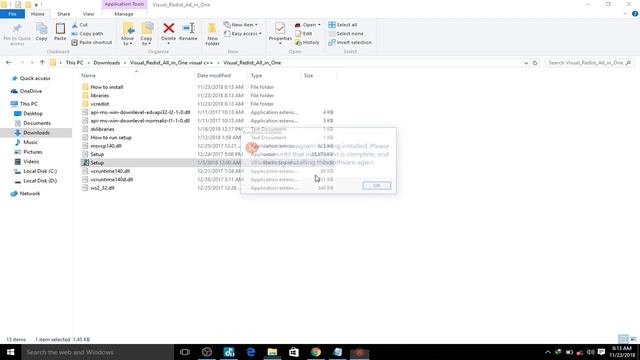
Task: Open Microsoft Store from taskbar
Action: [x=294, y=352]
